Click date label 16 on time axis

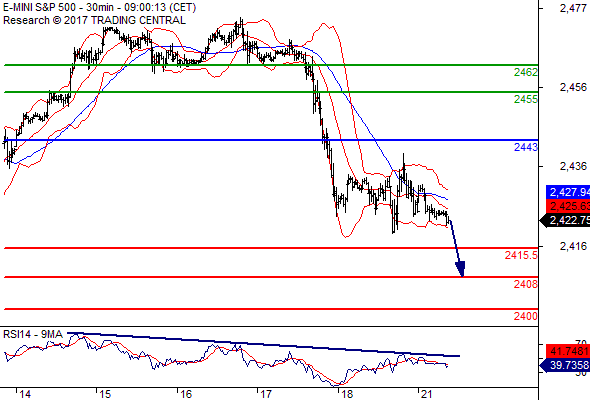[186, 394]
